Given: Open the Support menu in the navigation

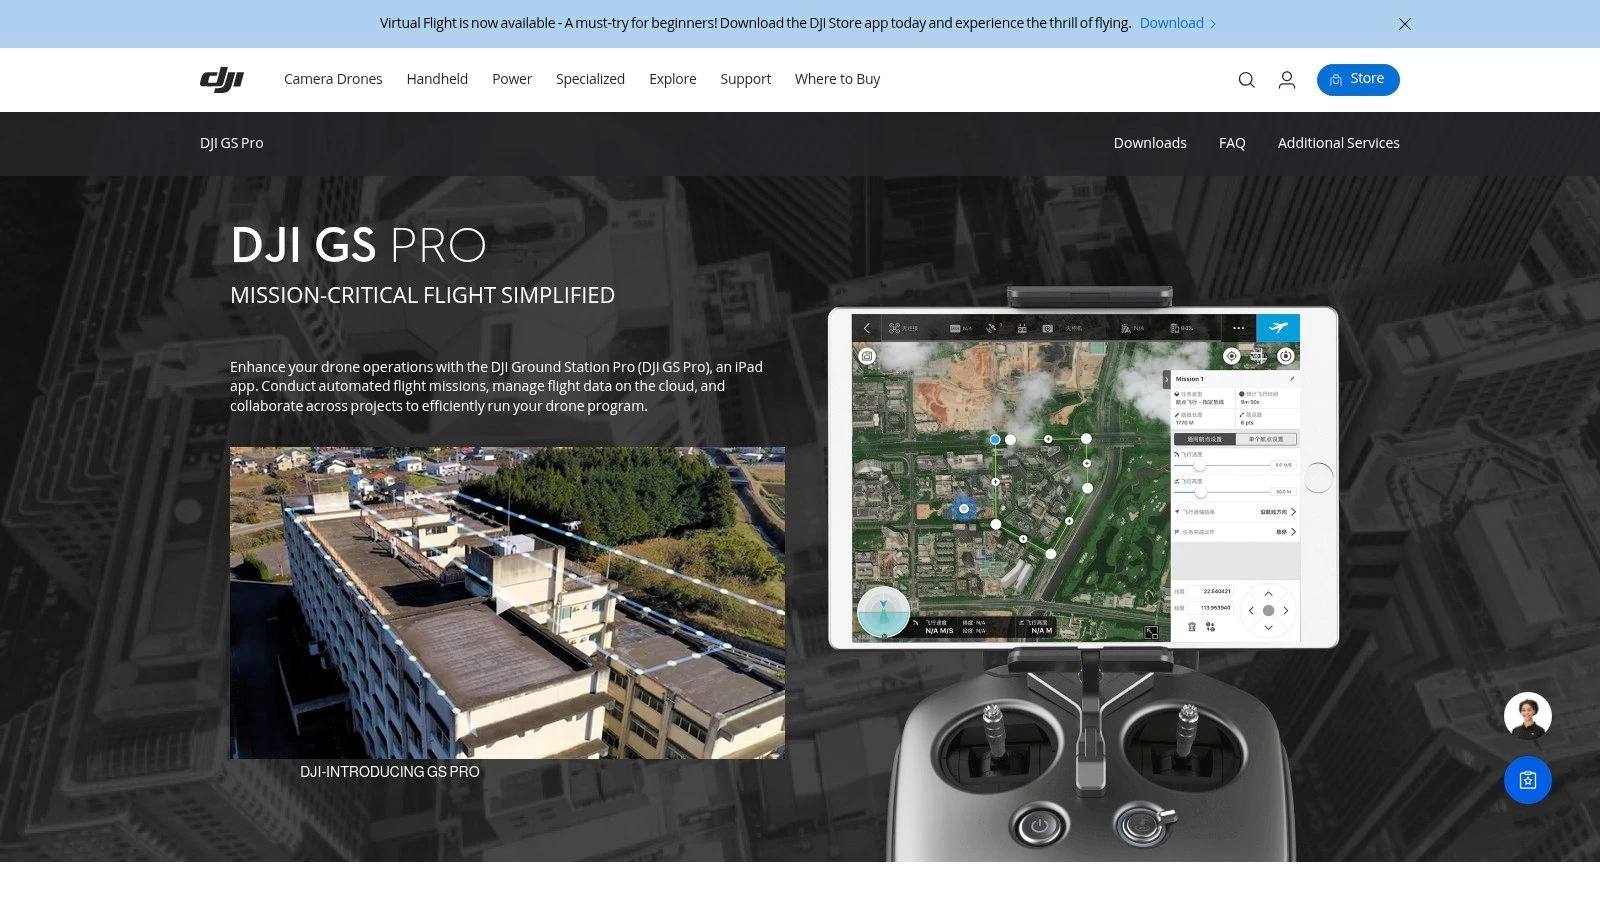Looking at the screenshot, I should [745, 79].
